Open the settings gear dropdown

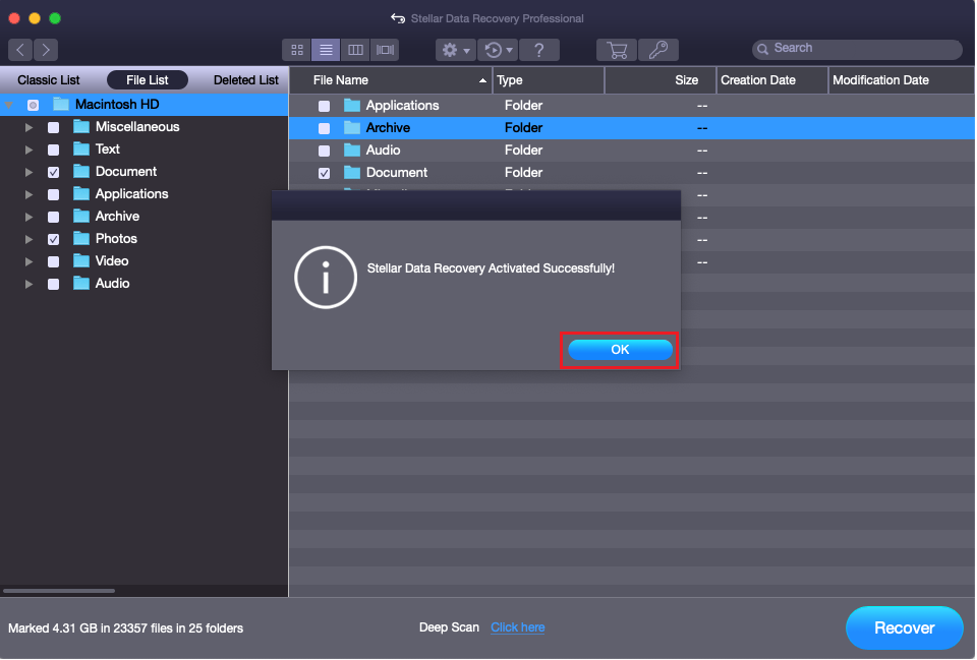click(455, 49)
